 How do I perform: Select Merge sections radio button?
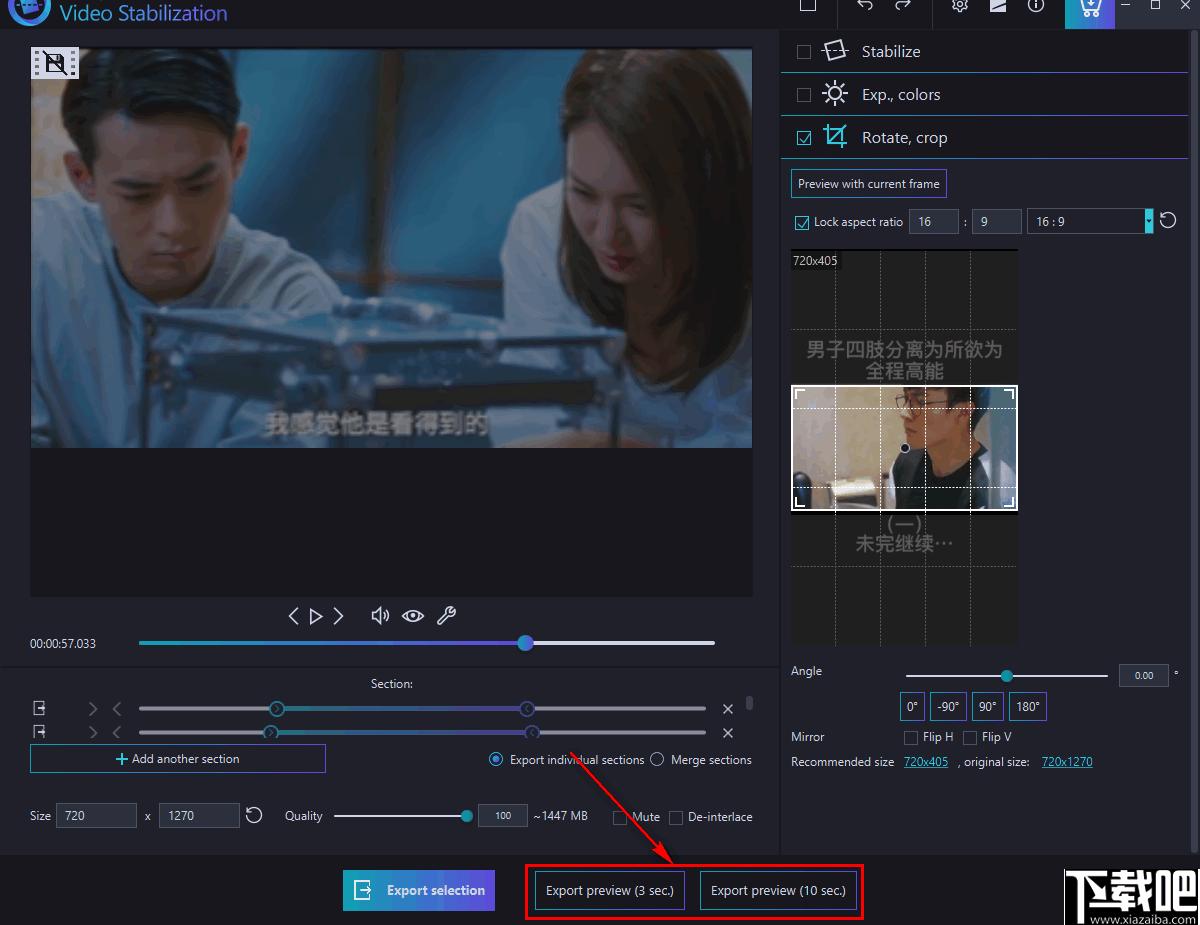coord(657,759)
